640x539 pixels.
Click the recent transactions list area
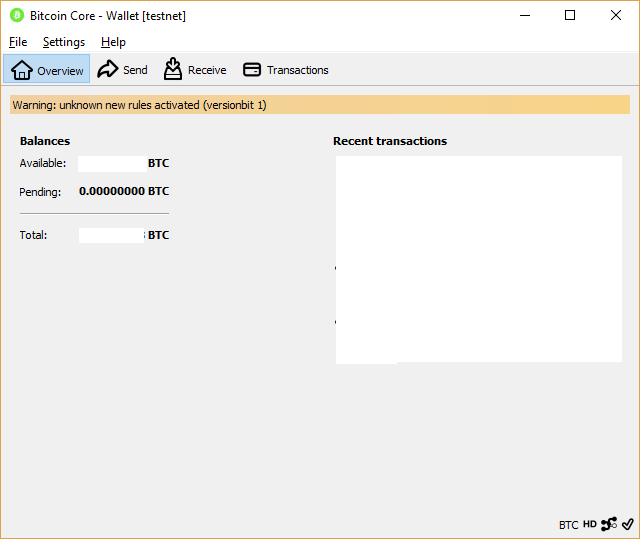click(x=479, y=260)
